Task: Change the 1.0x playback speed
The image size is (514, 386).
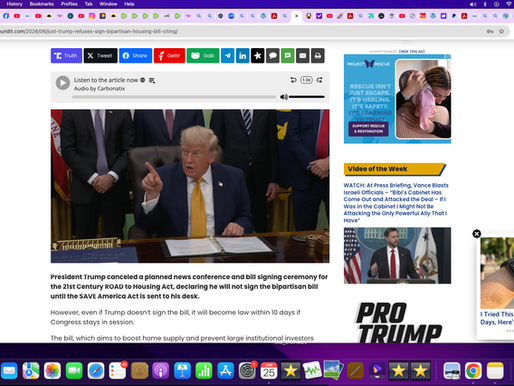Action: click(x=306, y=80)
